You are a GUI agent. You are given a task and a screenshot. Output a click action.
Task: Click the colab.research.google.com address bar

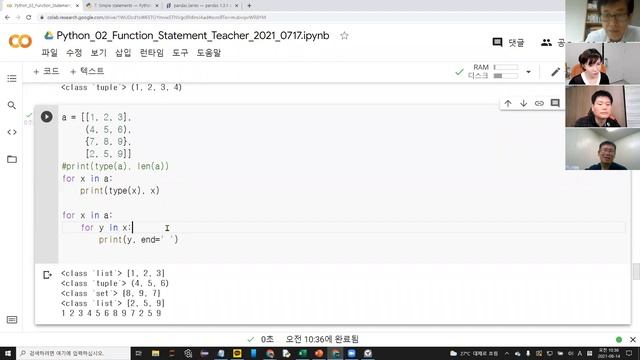point(156,18)
